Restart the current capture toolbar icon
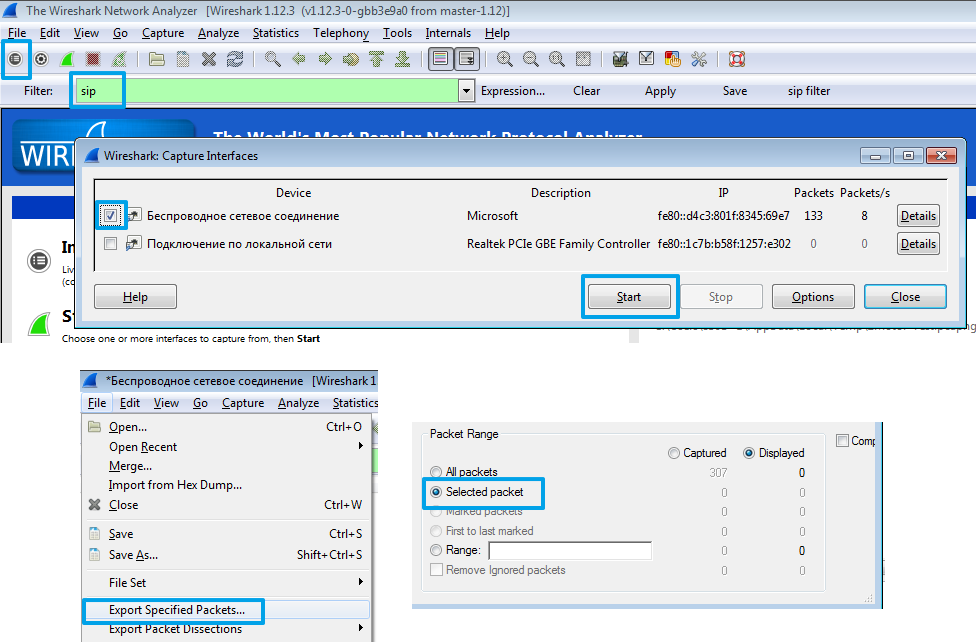976x642 pixels. 119,59
